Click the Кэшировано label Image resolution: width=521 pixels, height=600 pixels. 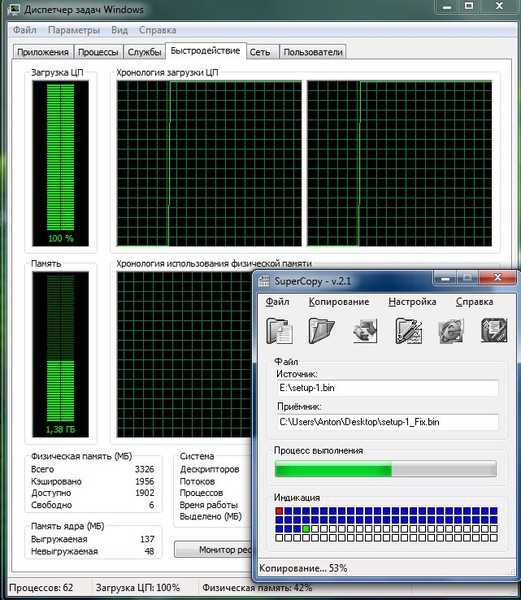[x=56, y=481]
